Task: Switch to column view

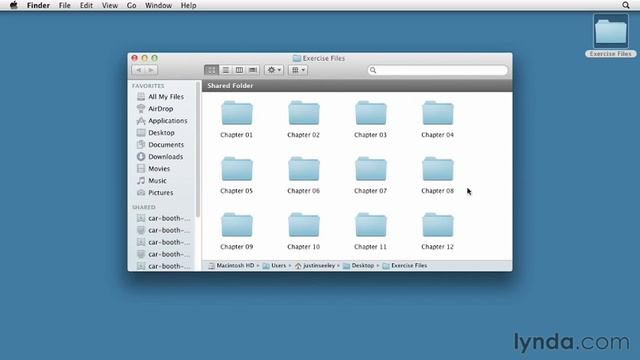Action: click(x=239, y=70)
